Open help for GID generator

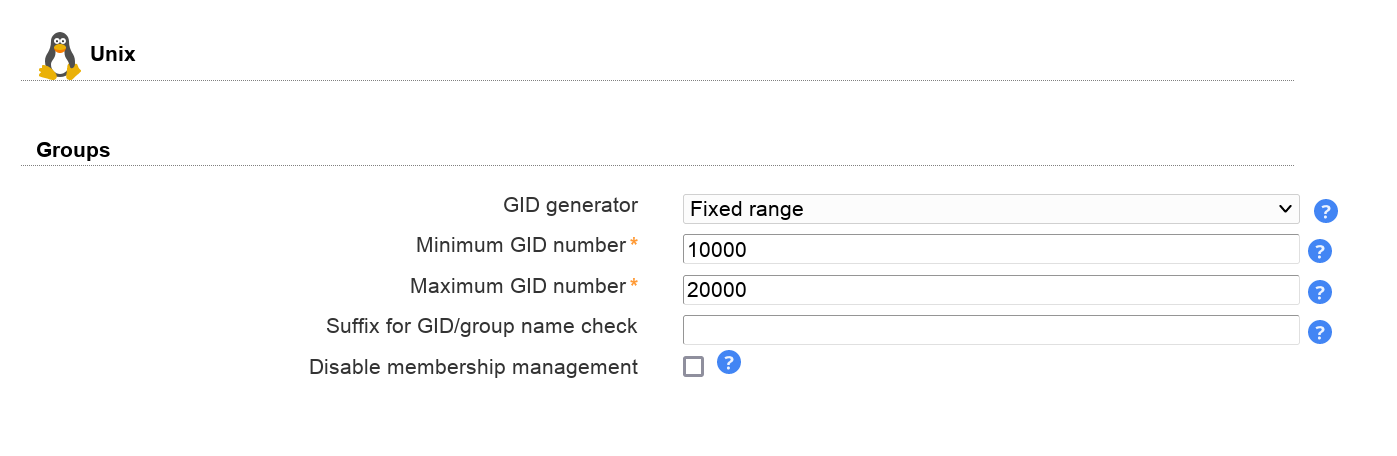coord(1325,211)
